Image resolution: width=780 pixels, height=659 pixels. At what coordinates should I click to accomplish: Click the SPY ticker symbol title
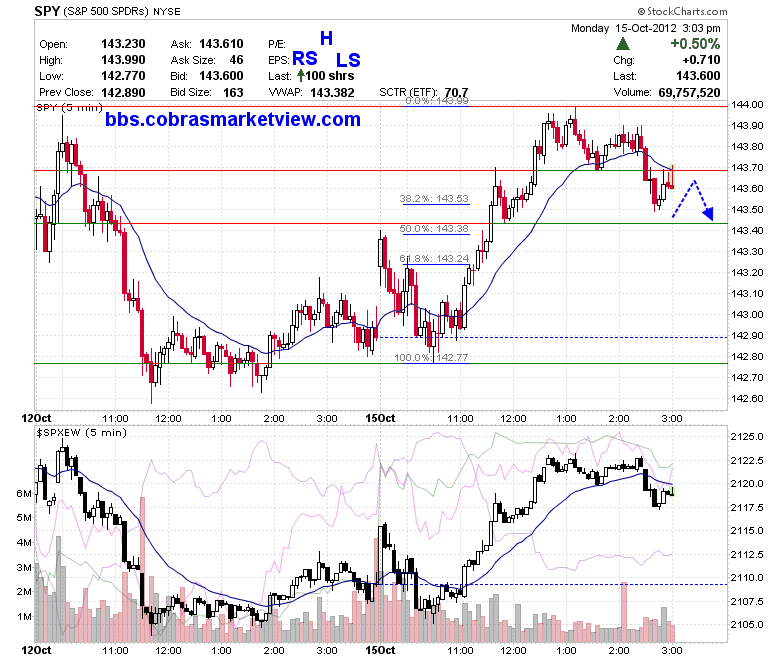point(47,11)
